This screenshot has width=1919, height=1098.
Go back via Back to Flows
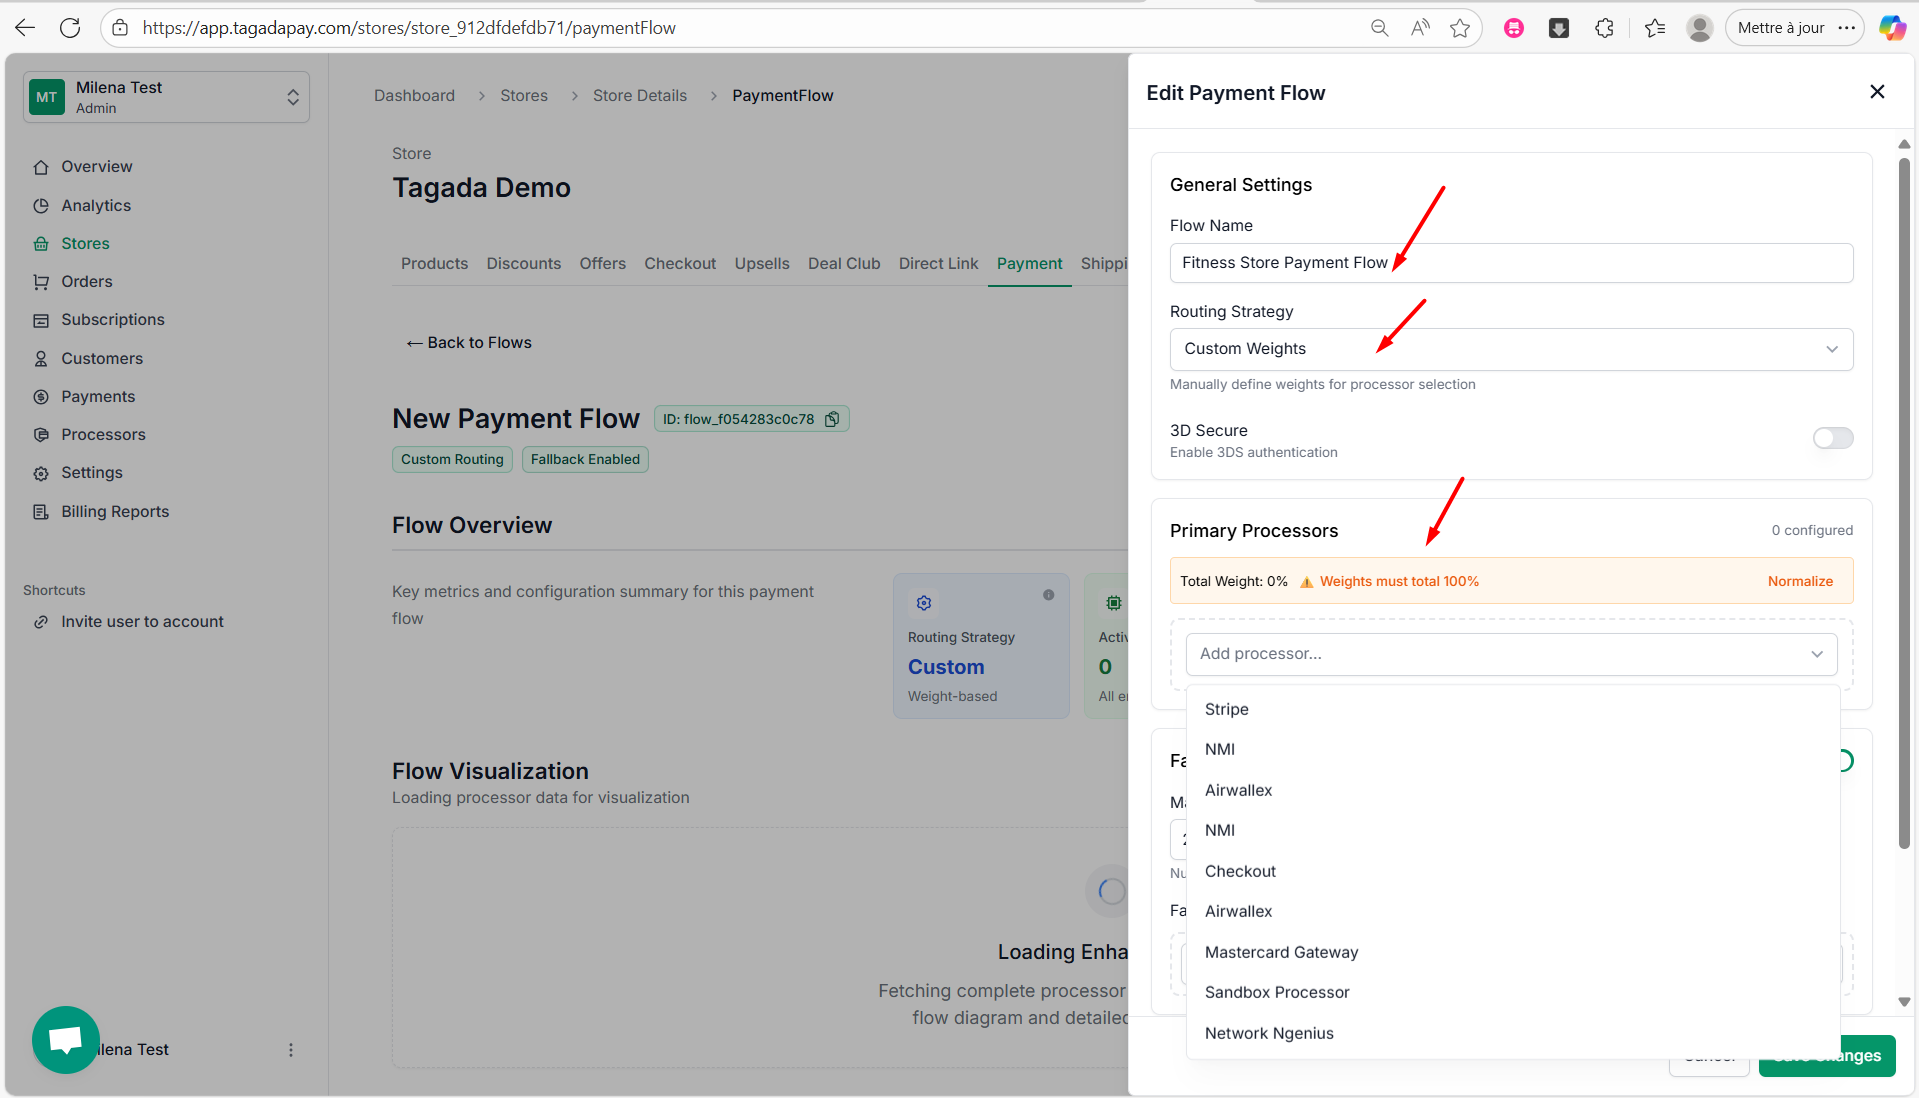[x=469, y=343]
